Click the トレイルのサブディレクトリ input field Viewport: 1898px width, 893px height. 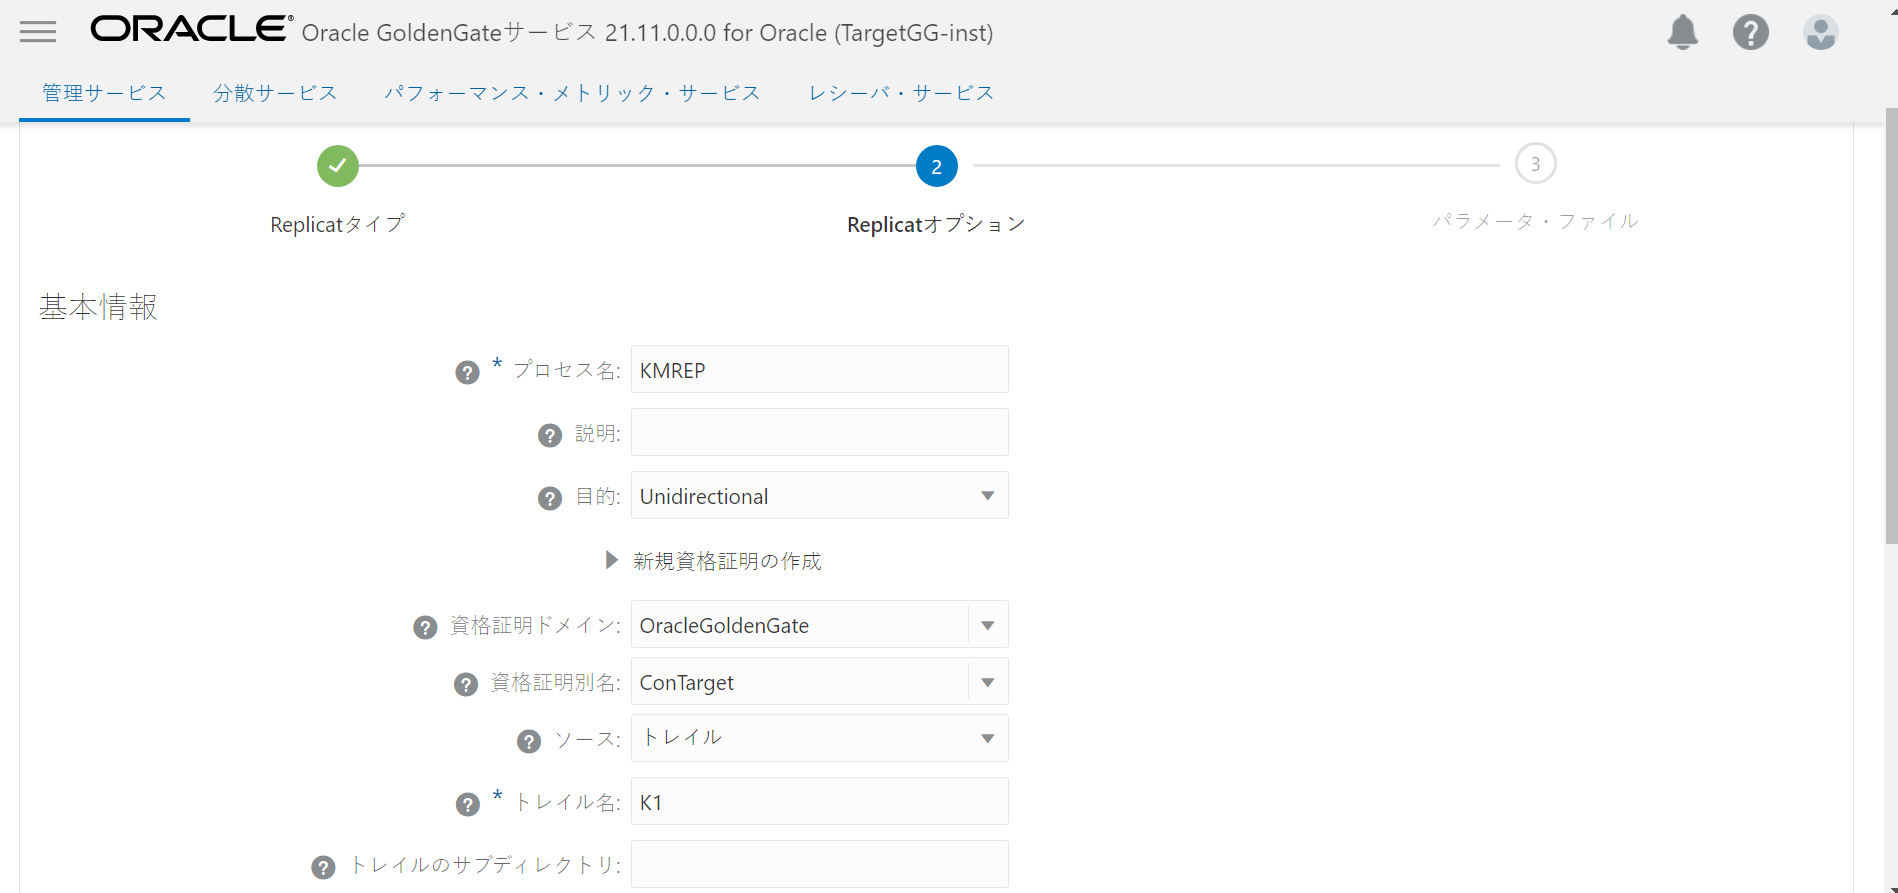(x=820, y=864)
